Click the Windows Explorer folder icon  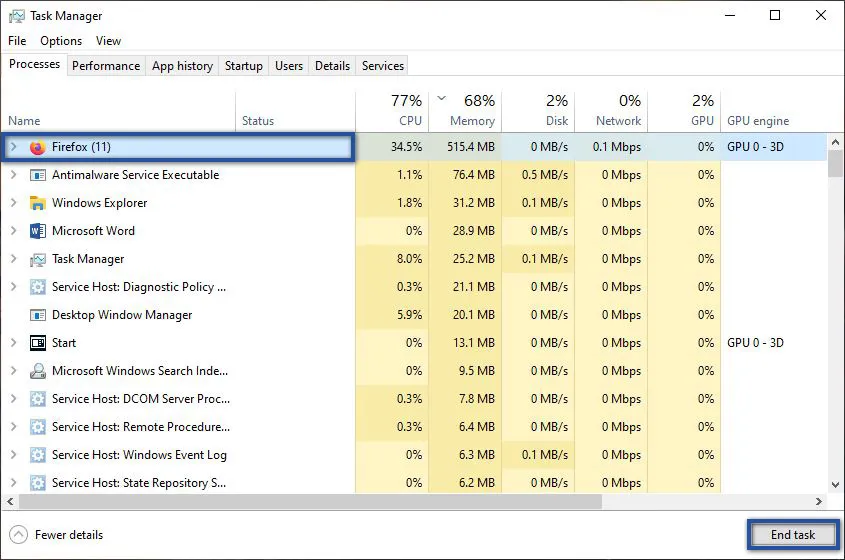[x=37, y=203]
